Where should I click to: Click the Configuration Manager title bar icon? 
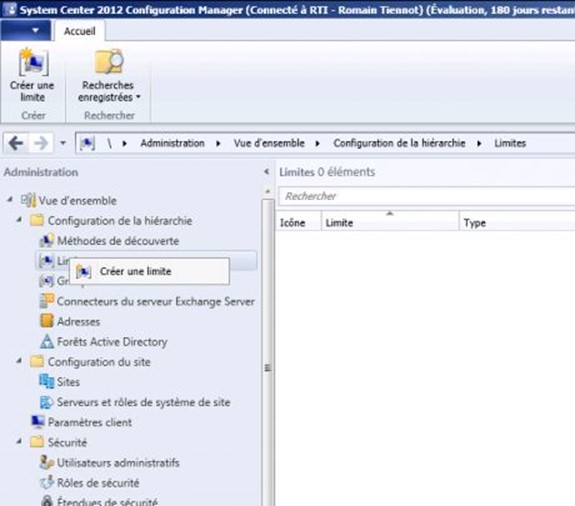tap(10, 9)
